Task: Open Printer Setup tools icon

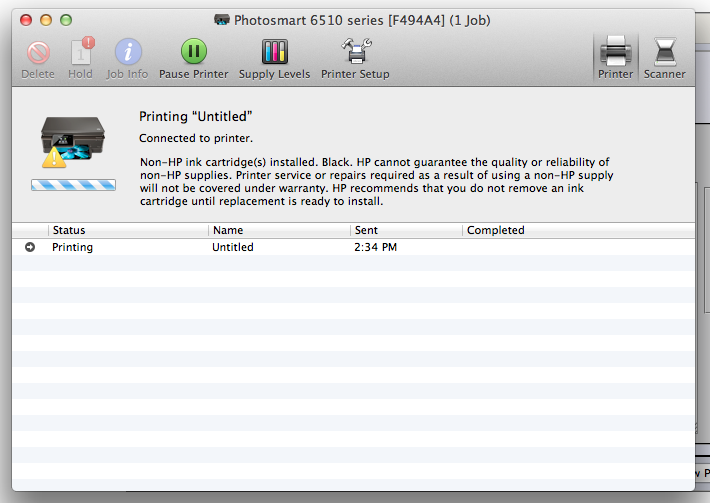Action: point(356,51)
